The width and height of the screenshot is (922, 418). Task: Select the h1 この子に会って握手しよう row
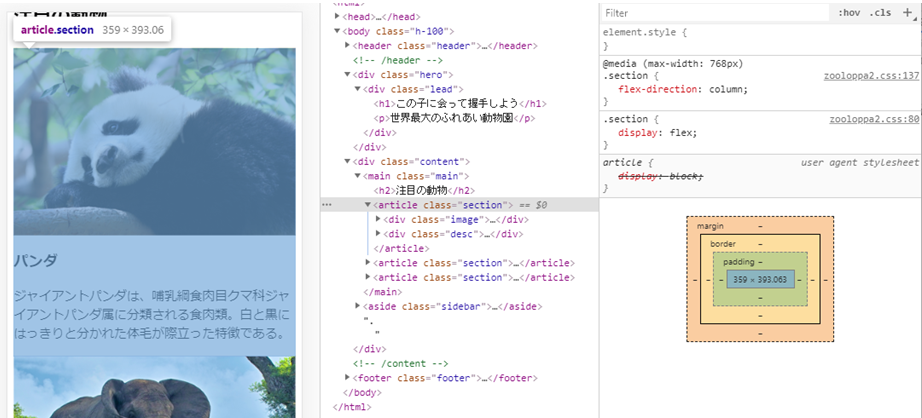[460, 103]
